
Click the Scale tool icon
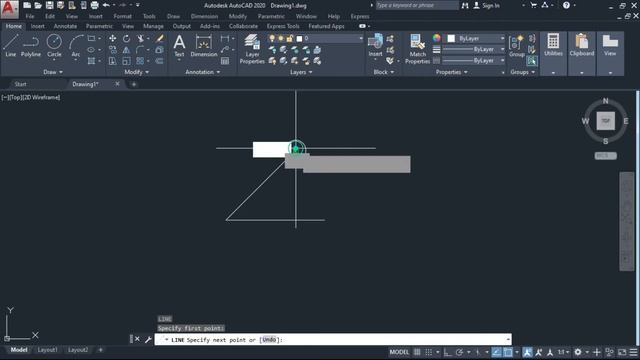click(127, 61)
